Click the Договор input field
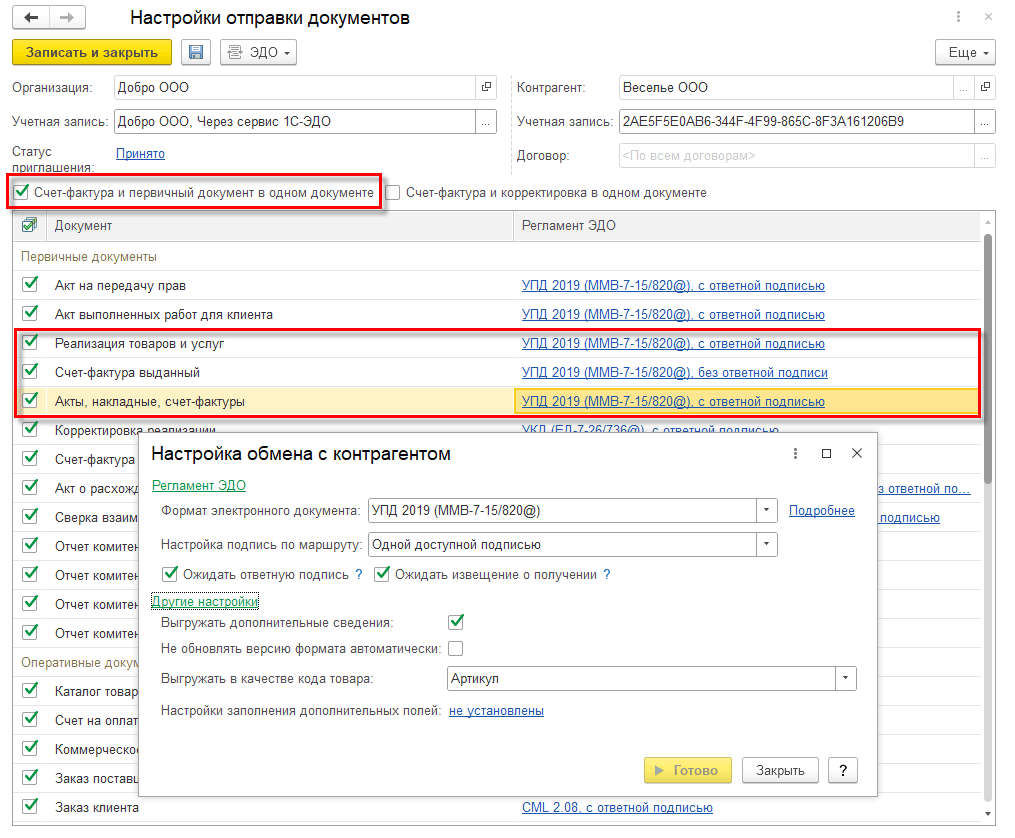1015x838 pixels. click(x=796, y=156)
